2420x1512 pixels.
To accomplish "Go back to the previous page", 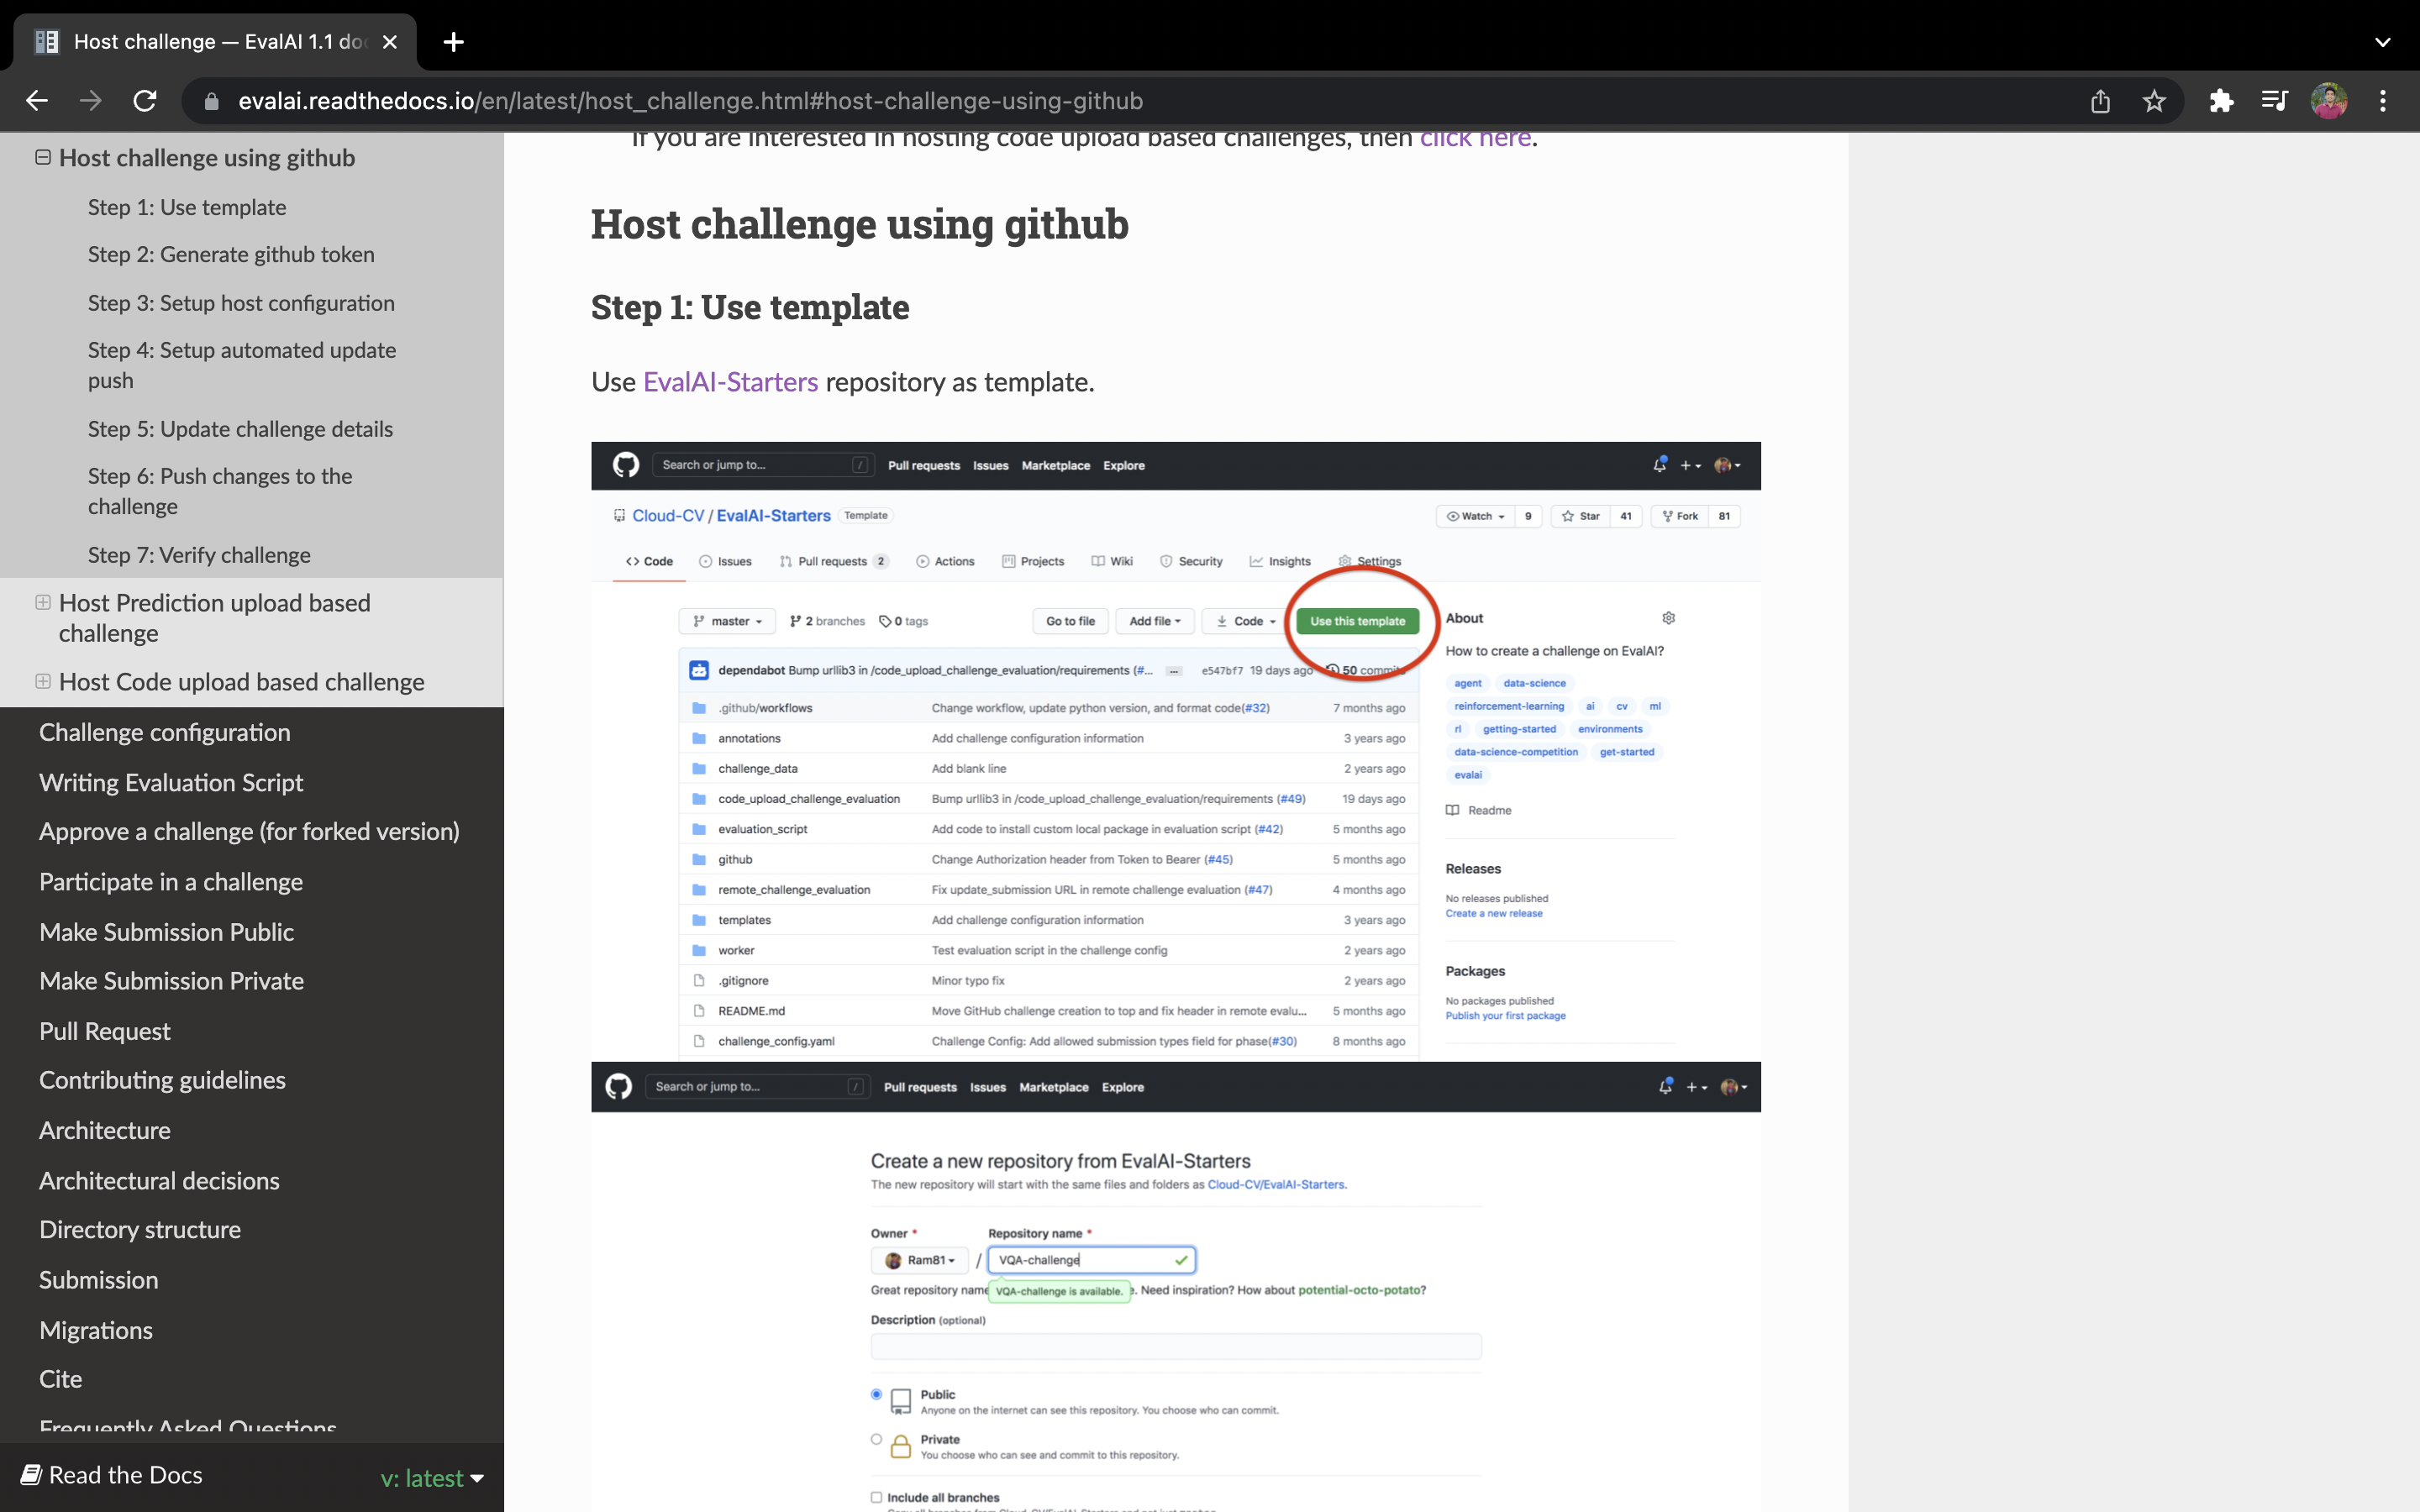I will click(37, 101).
